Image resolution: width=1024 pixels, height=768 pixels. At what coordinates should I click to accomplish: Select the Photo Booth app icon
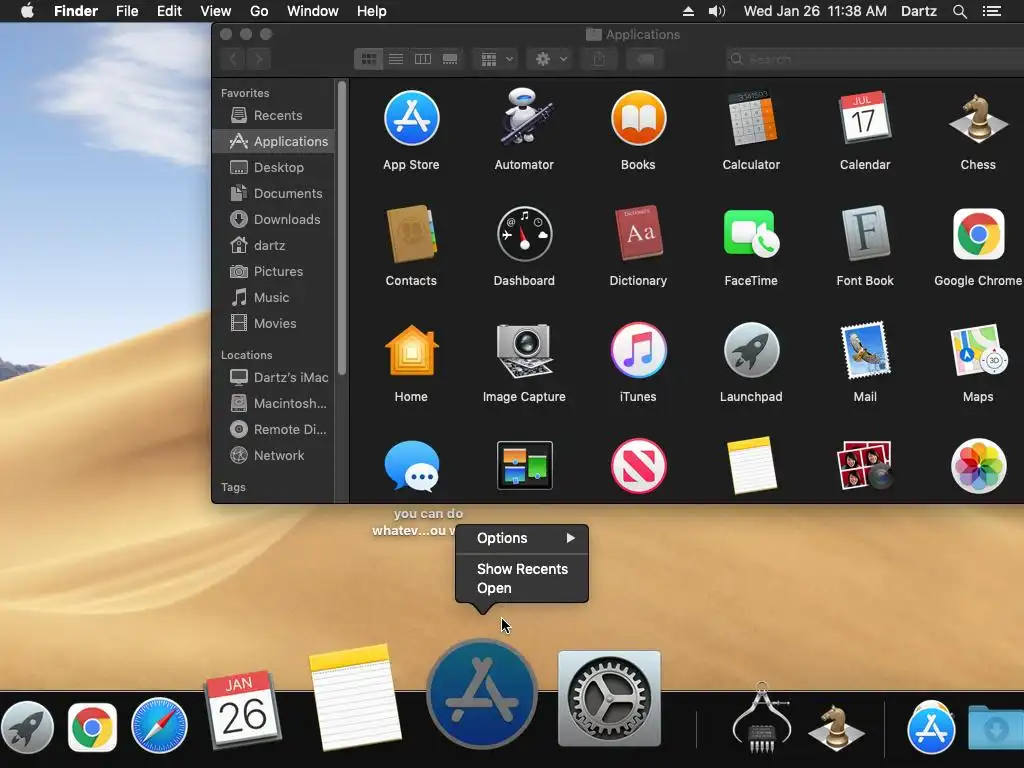point(865,466)
